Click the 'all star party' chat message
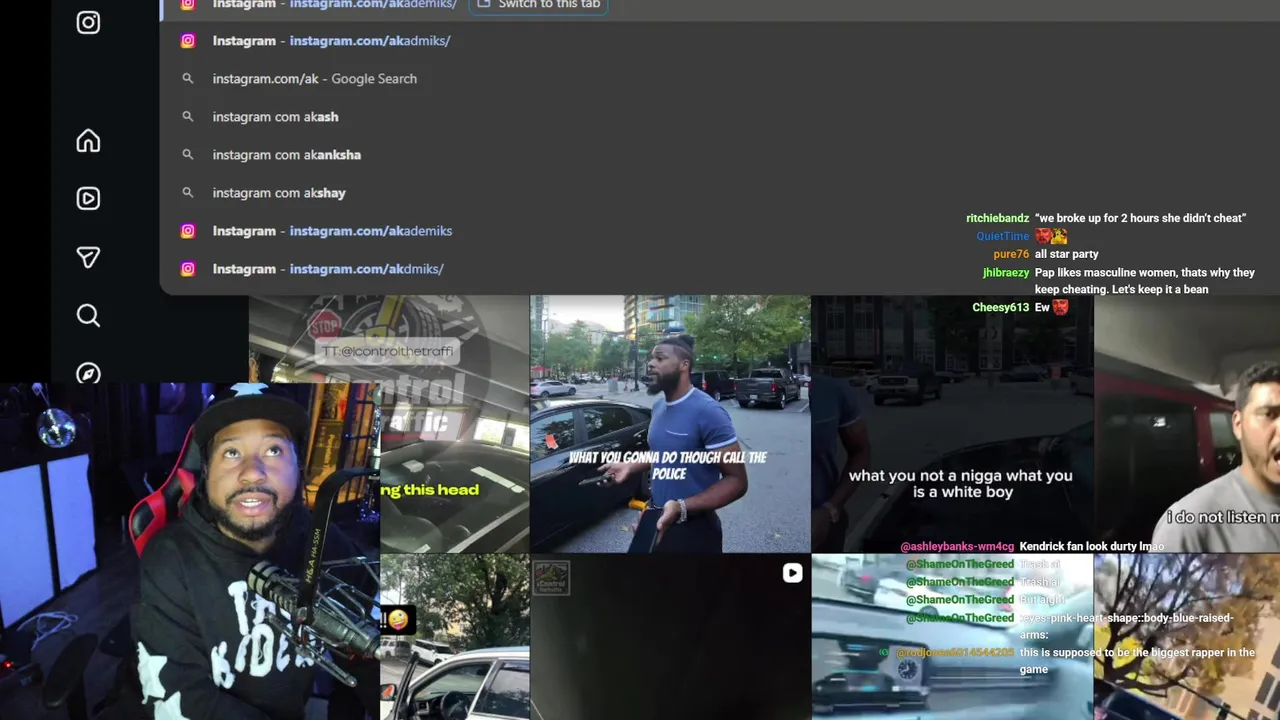Image resolution: width=1280 pixels, height=720 pixels. click(x=1066, y=254)
